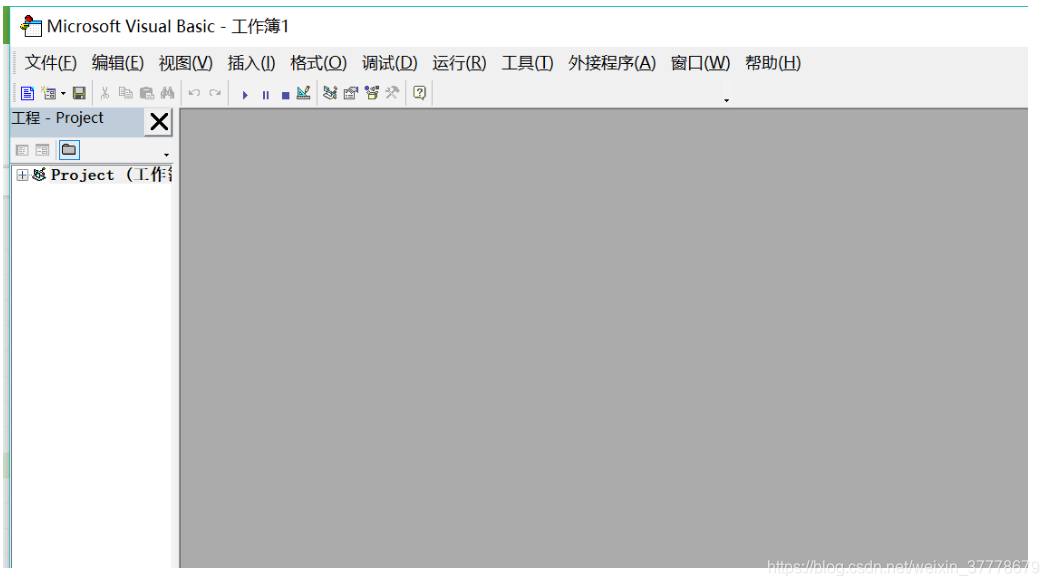Expand the Project tree node
1049x586 pixels.
tap(22, 175)
